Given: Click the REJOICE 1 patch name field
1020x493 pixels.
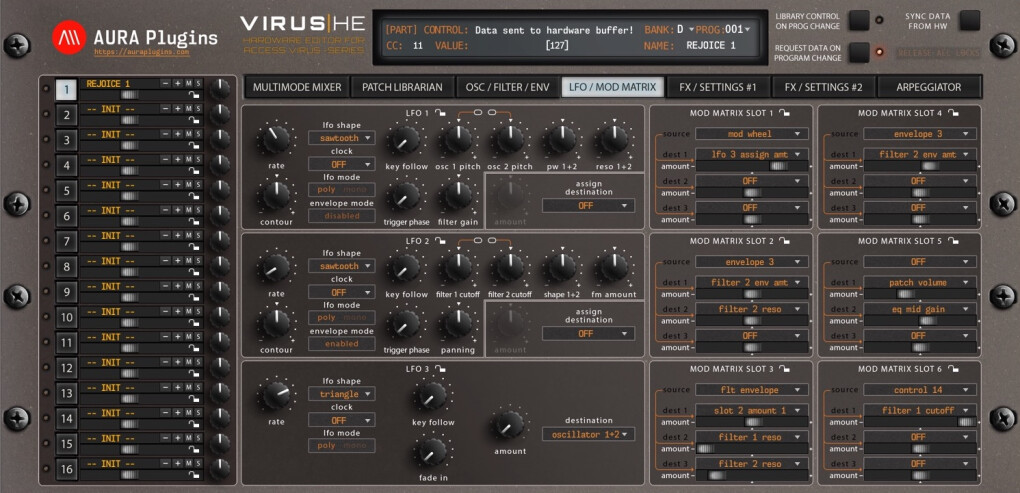Looking at the screenshot, I should [x=119, y=83].
